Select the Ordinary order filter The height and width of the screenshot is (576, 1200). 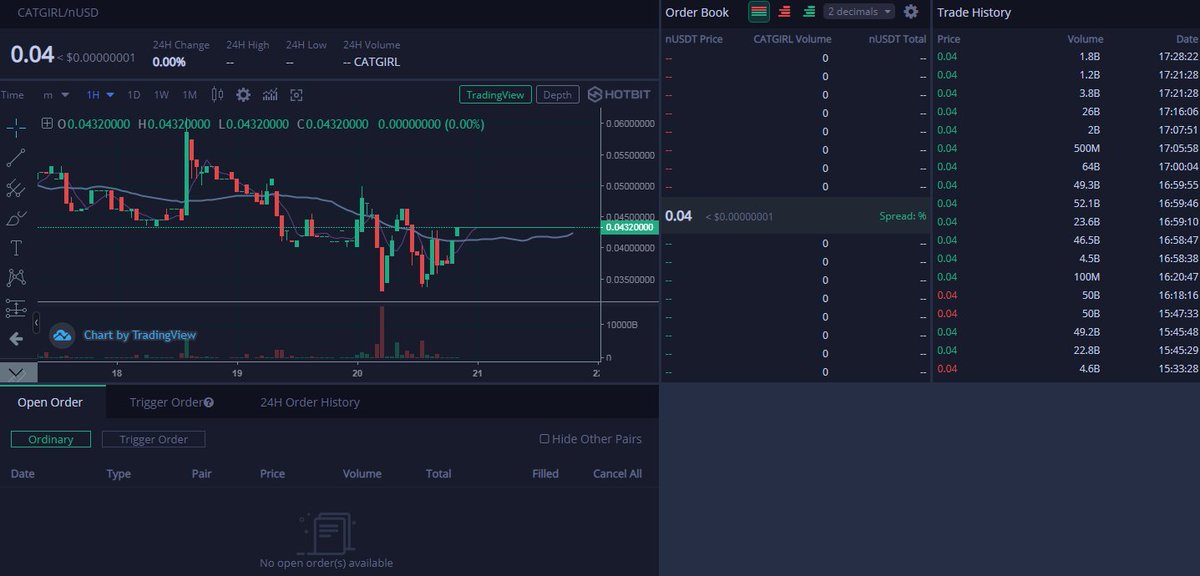[x=51, y=439]
